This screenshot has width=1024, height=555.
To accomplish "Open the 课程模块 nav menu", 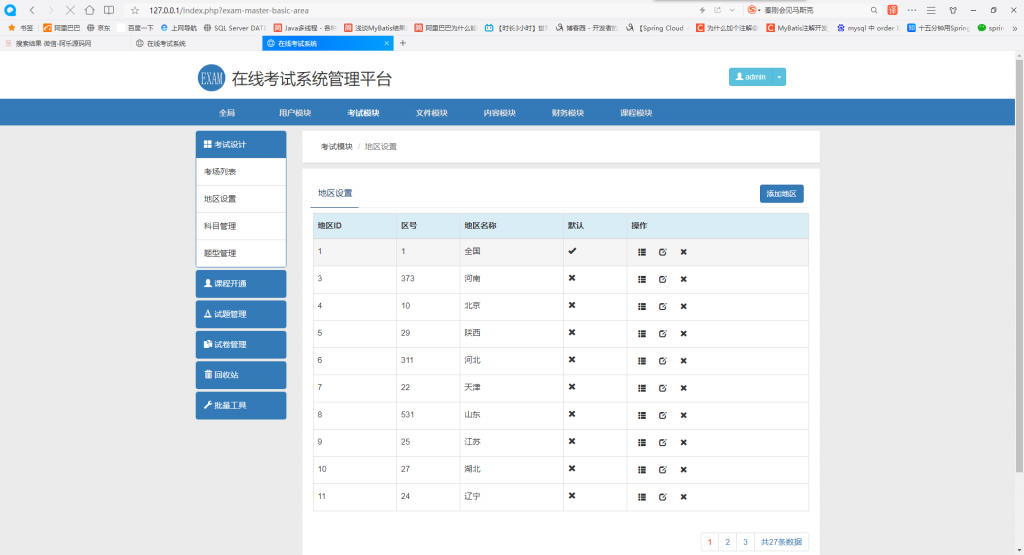I will [x=636, y=113].
